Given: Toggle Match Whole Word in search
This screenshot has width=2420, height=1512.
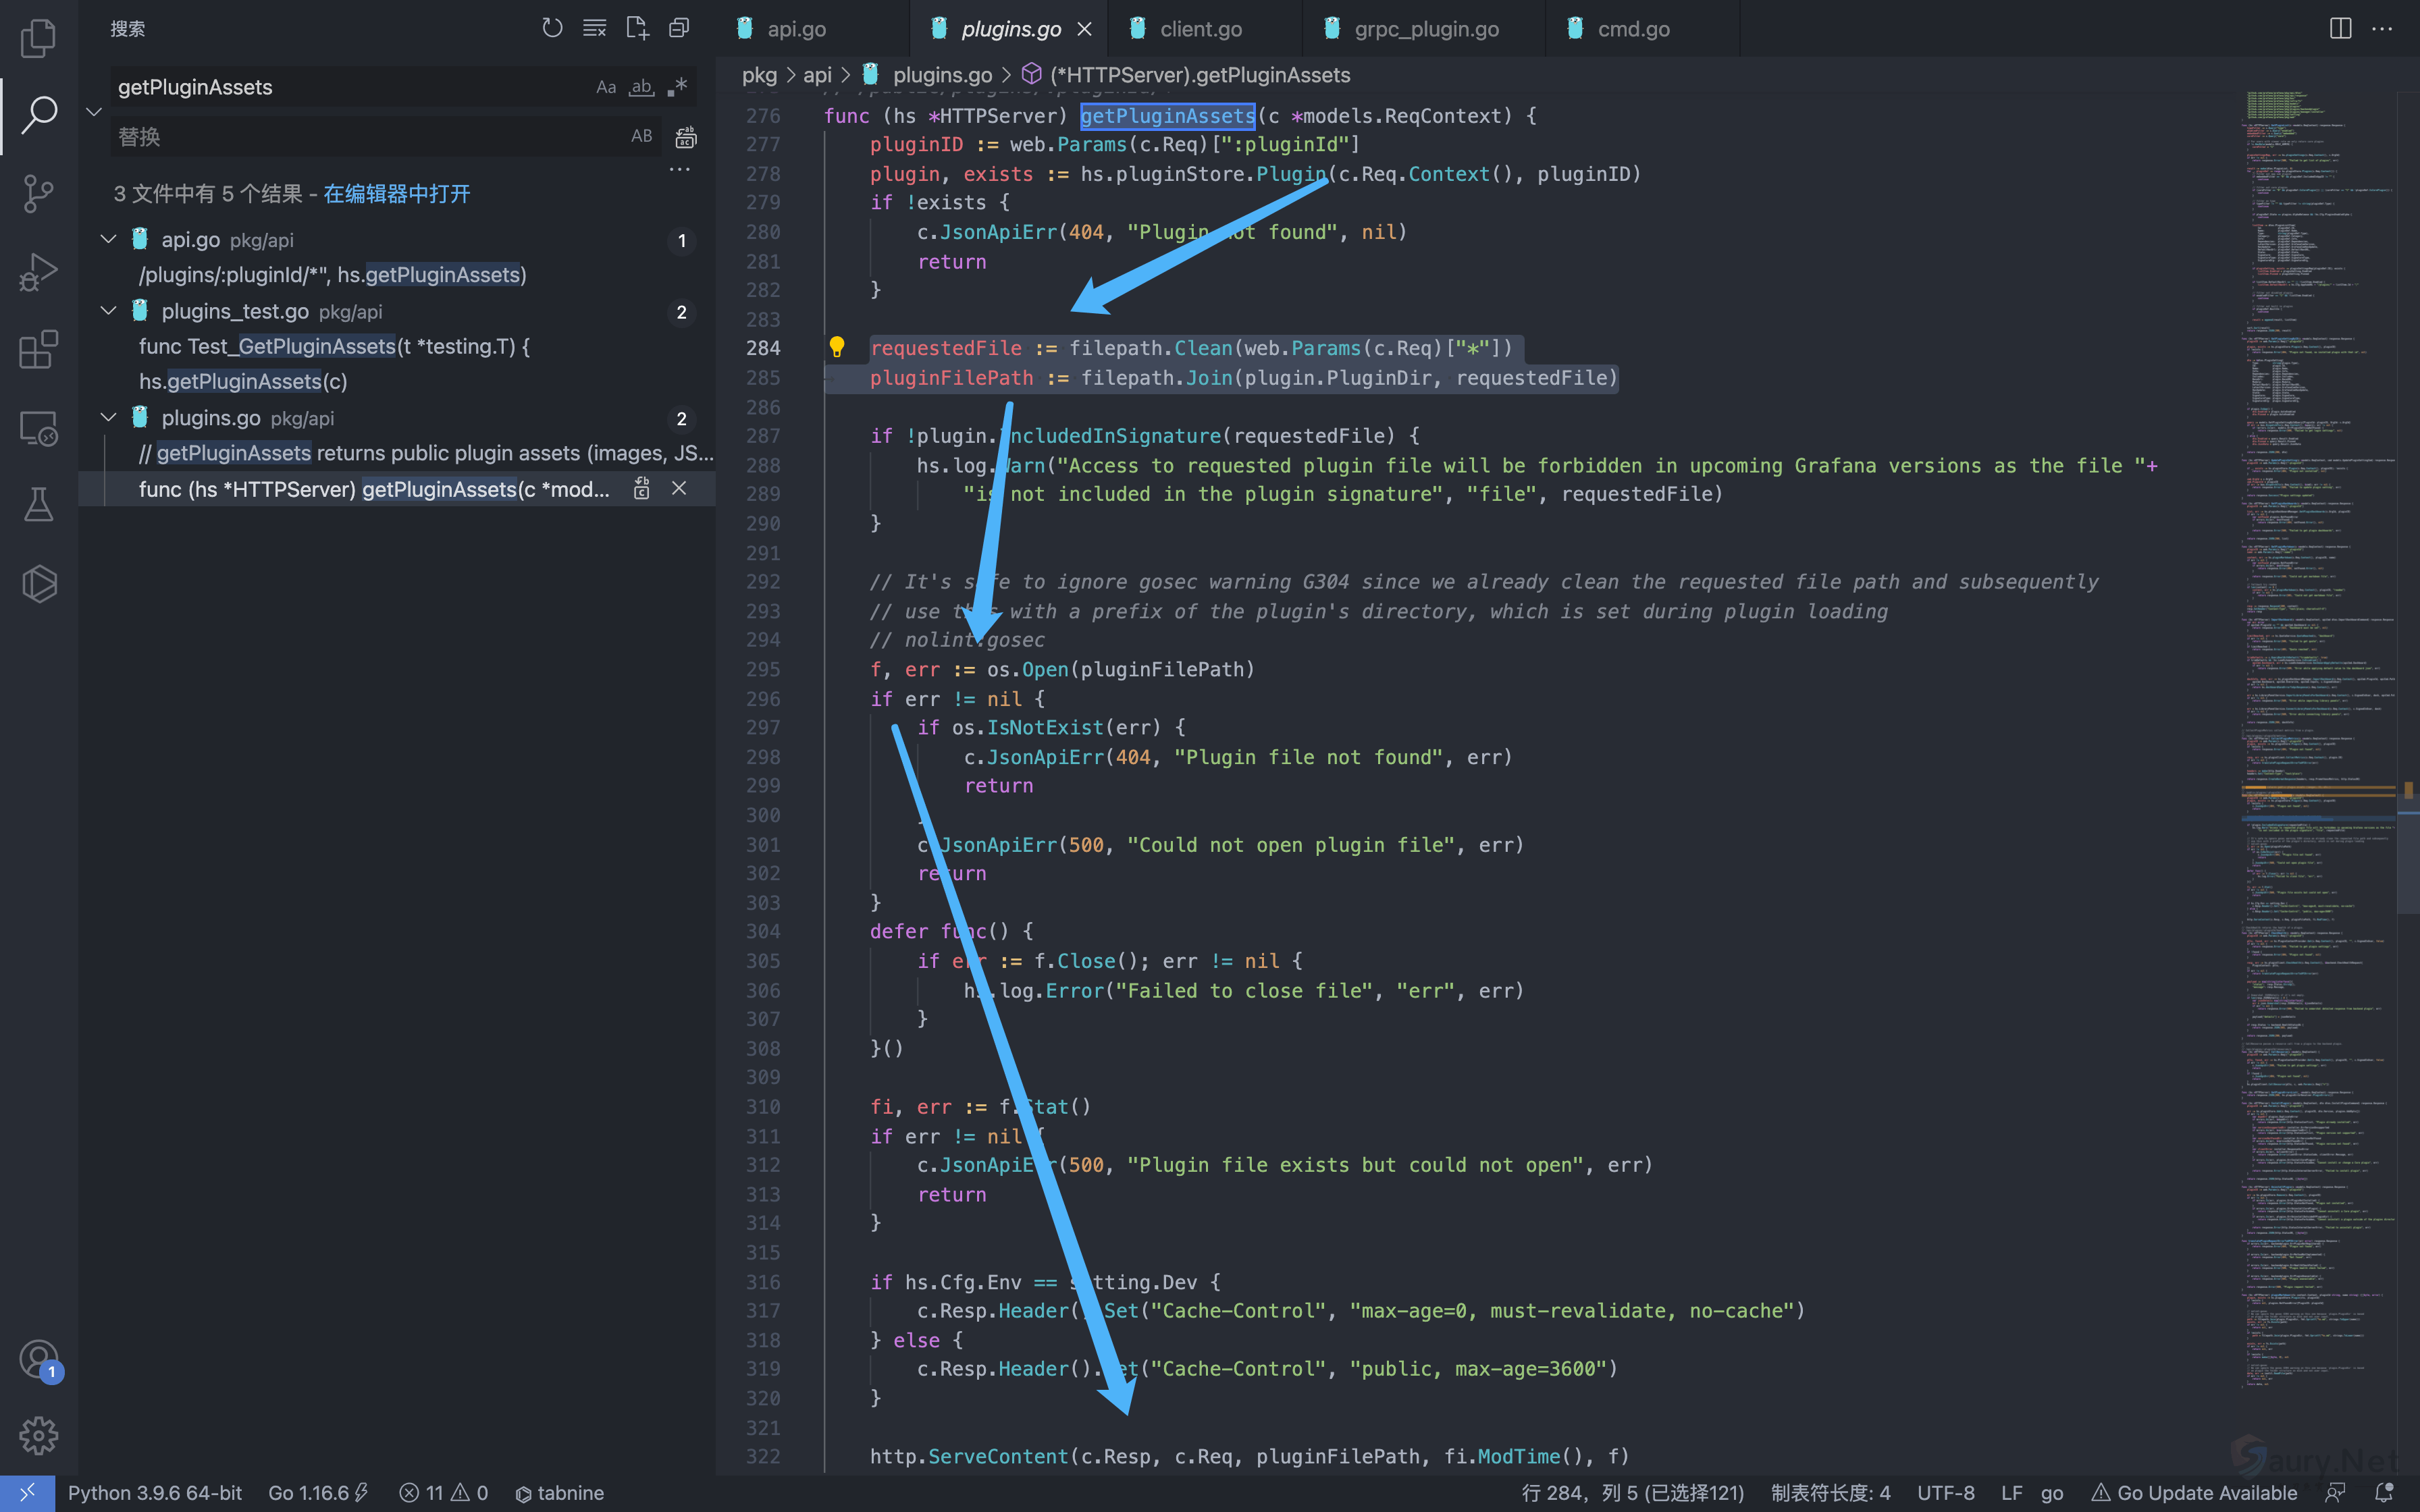Looking at the screenshot, I should [x=641, y=87].
